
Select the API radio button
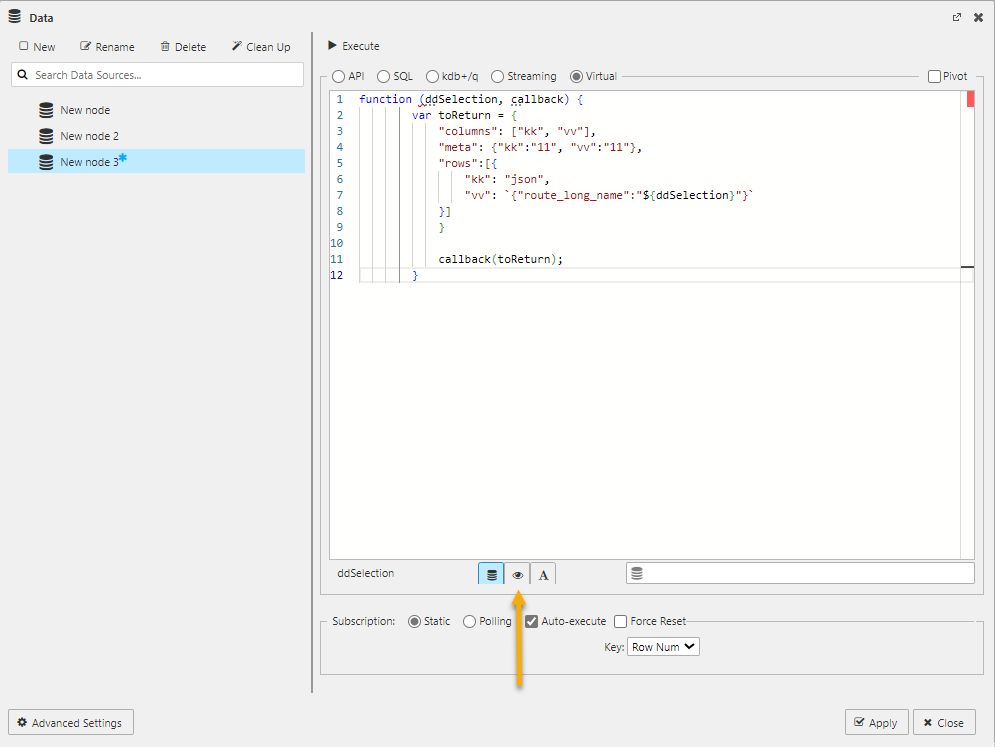[338, 76]
